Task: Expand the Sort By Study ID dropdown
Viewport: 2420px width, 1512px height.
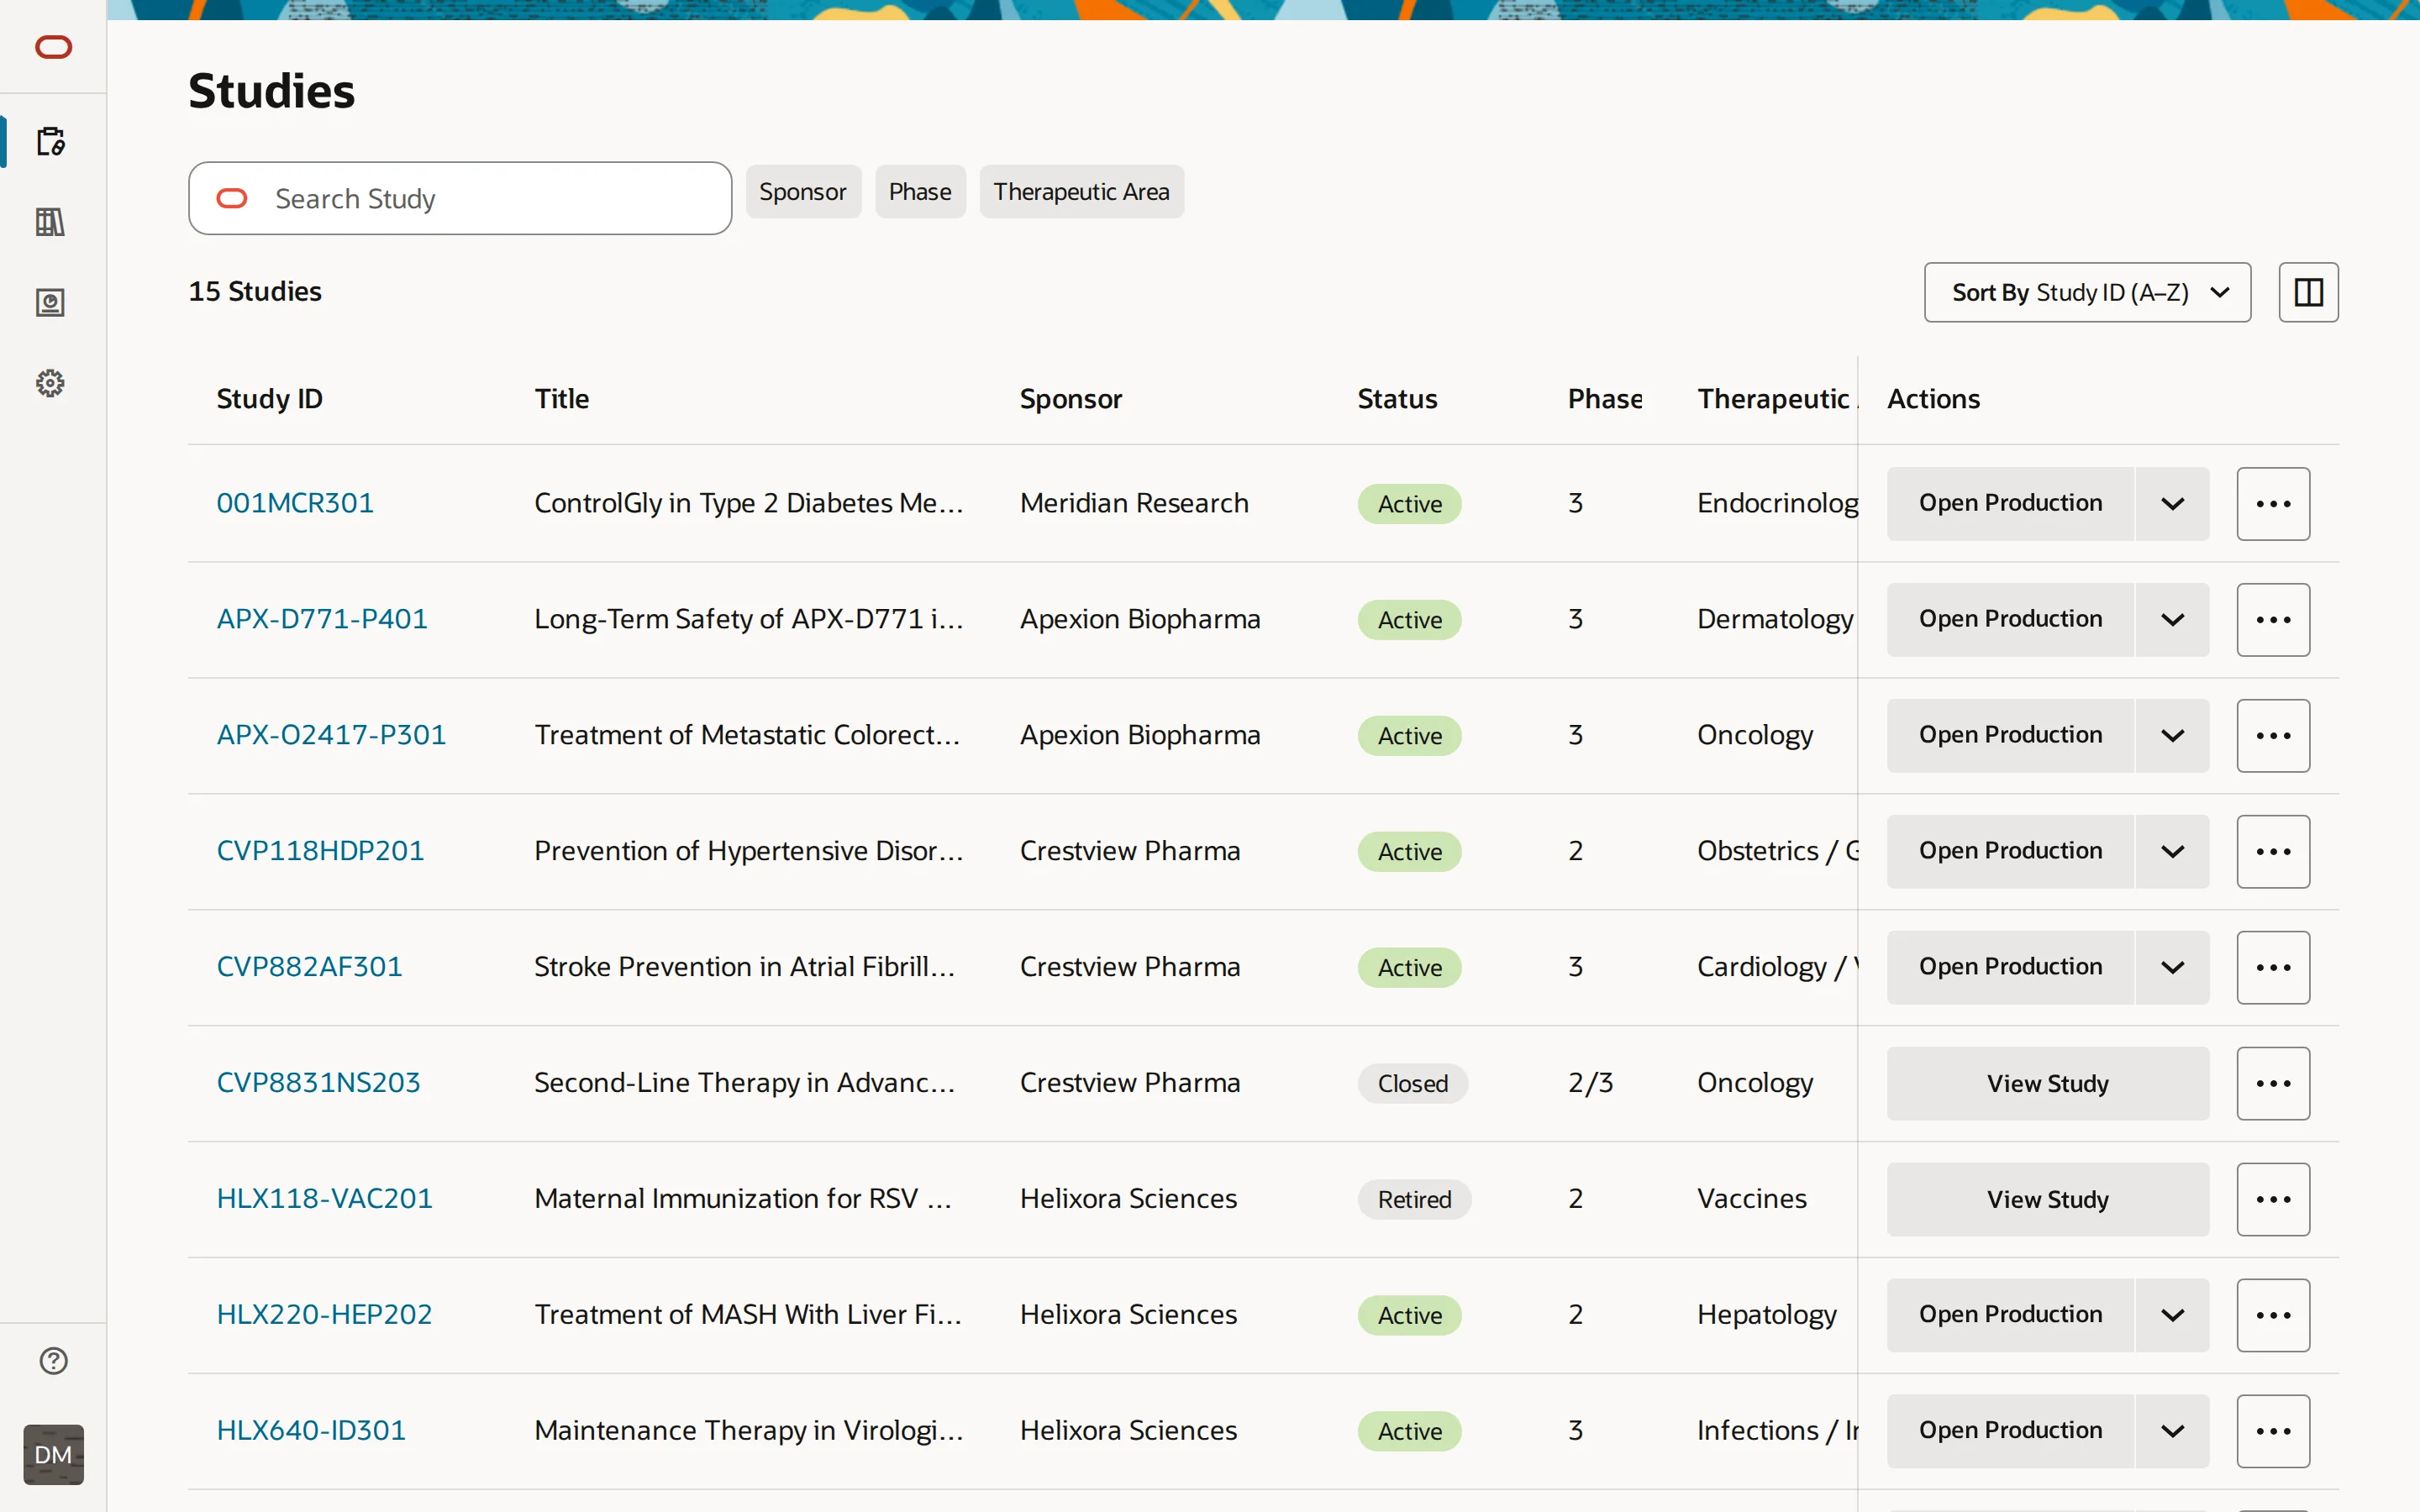Action: point(2087,292)
